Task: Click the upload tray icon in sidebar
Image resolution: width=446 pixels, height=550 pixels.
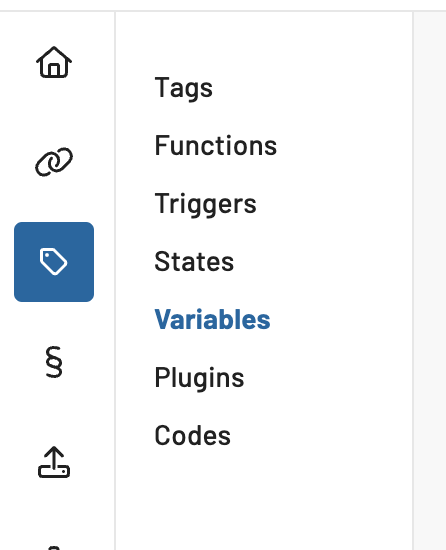Action: (x=54, y=462)
